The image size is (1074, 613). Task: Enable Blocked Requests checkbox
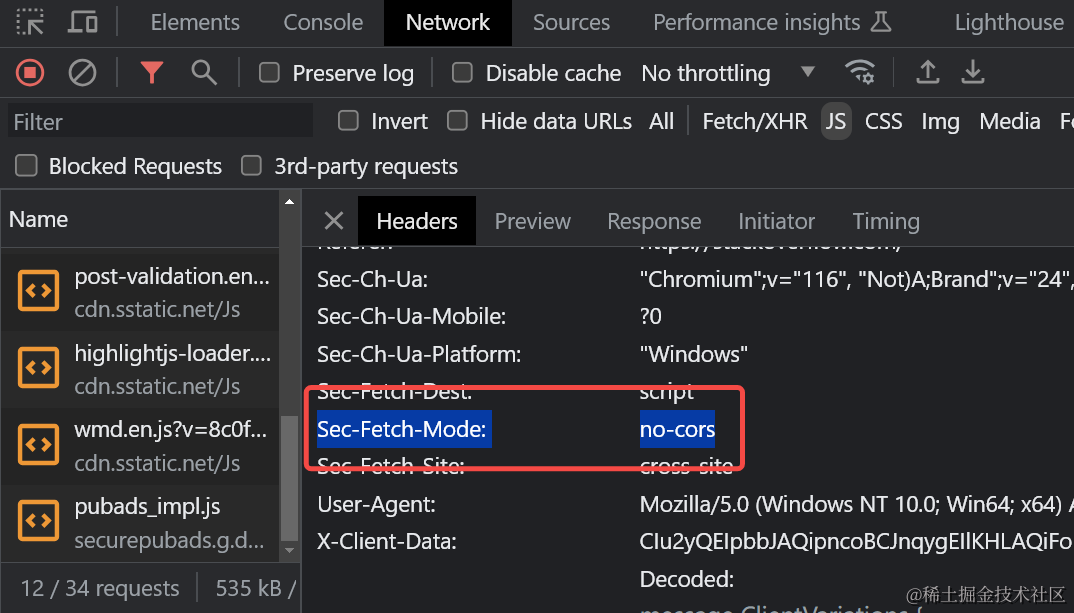(26, 166)
